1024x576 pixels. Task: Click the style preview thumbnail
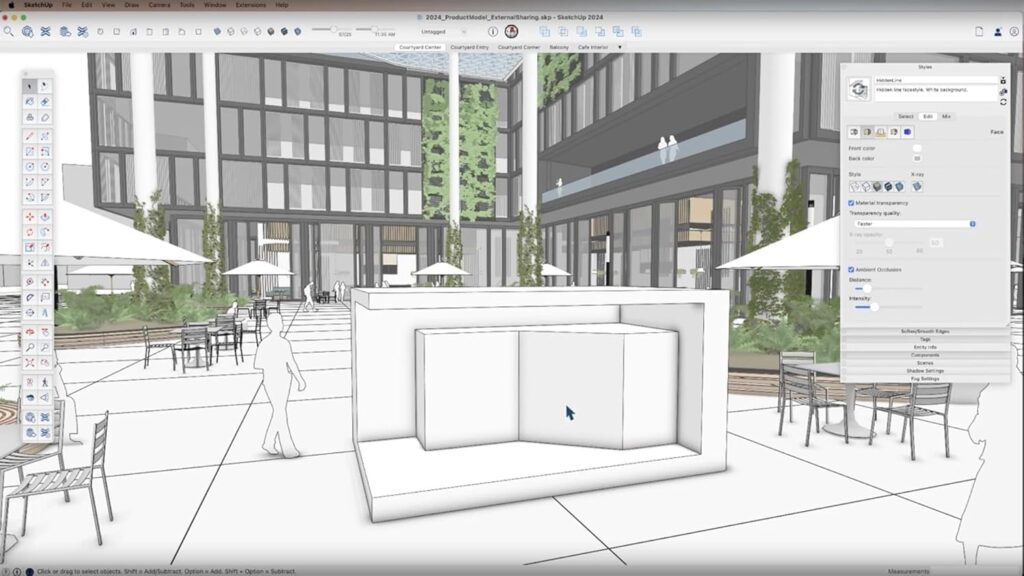(858, 89)
